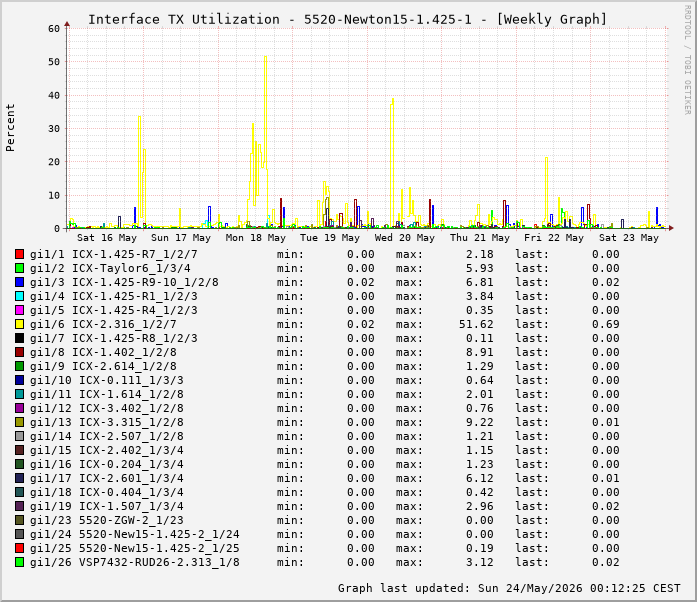Click the dark teal swatch for gi1/18

pyautogui.click(x=19, y=492)
